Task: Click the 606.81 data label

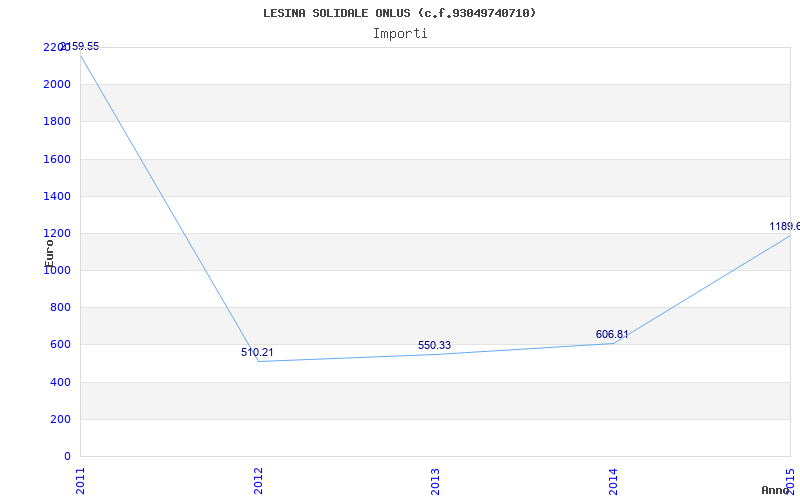Action: [x=612, y=334]
